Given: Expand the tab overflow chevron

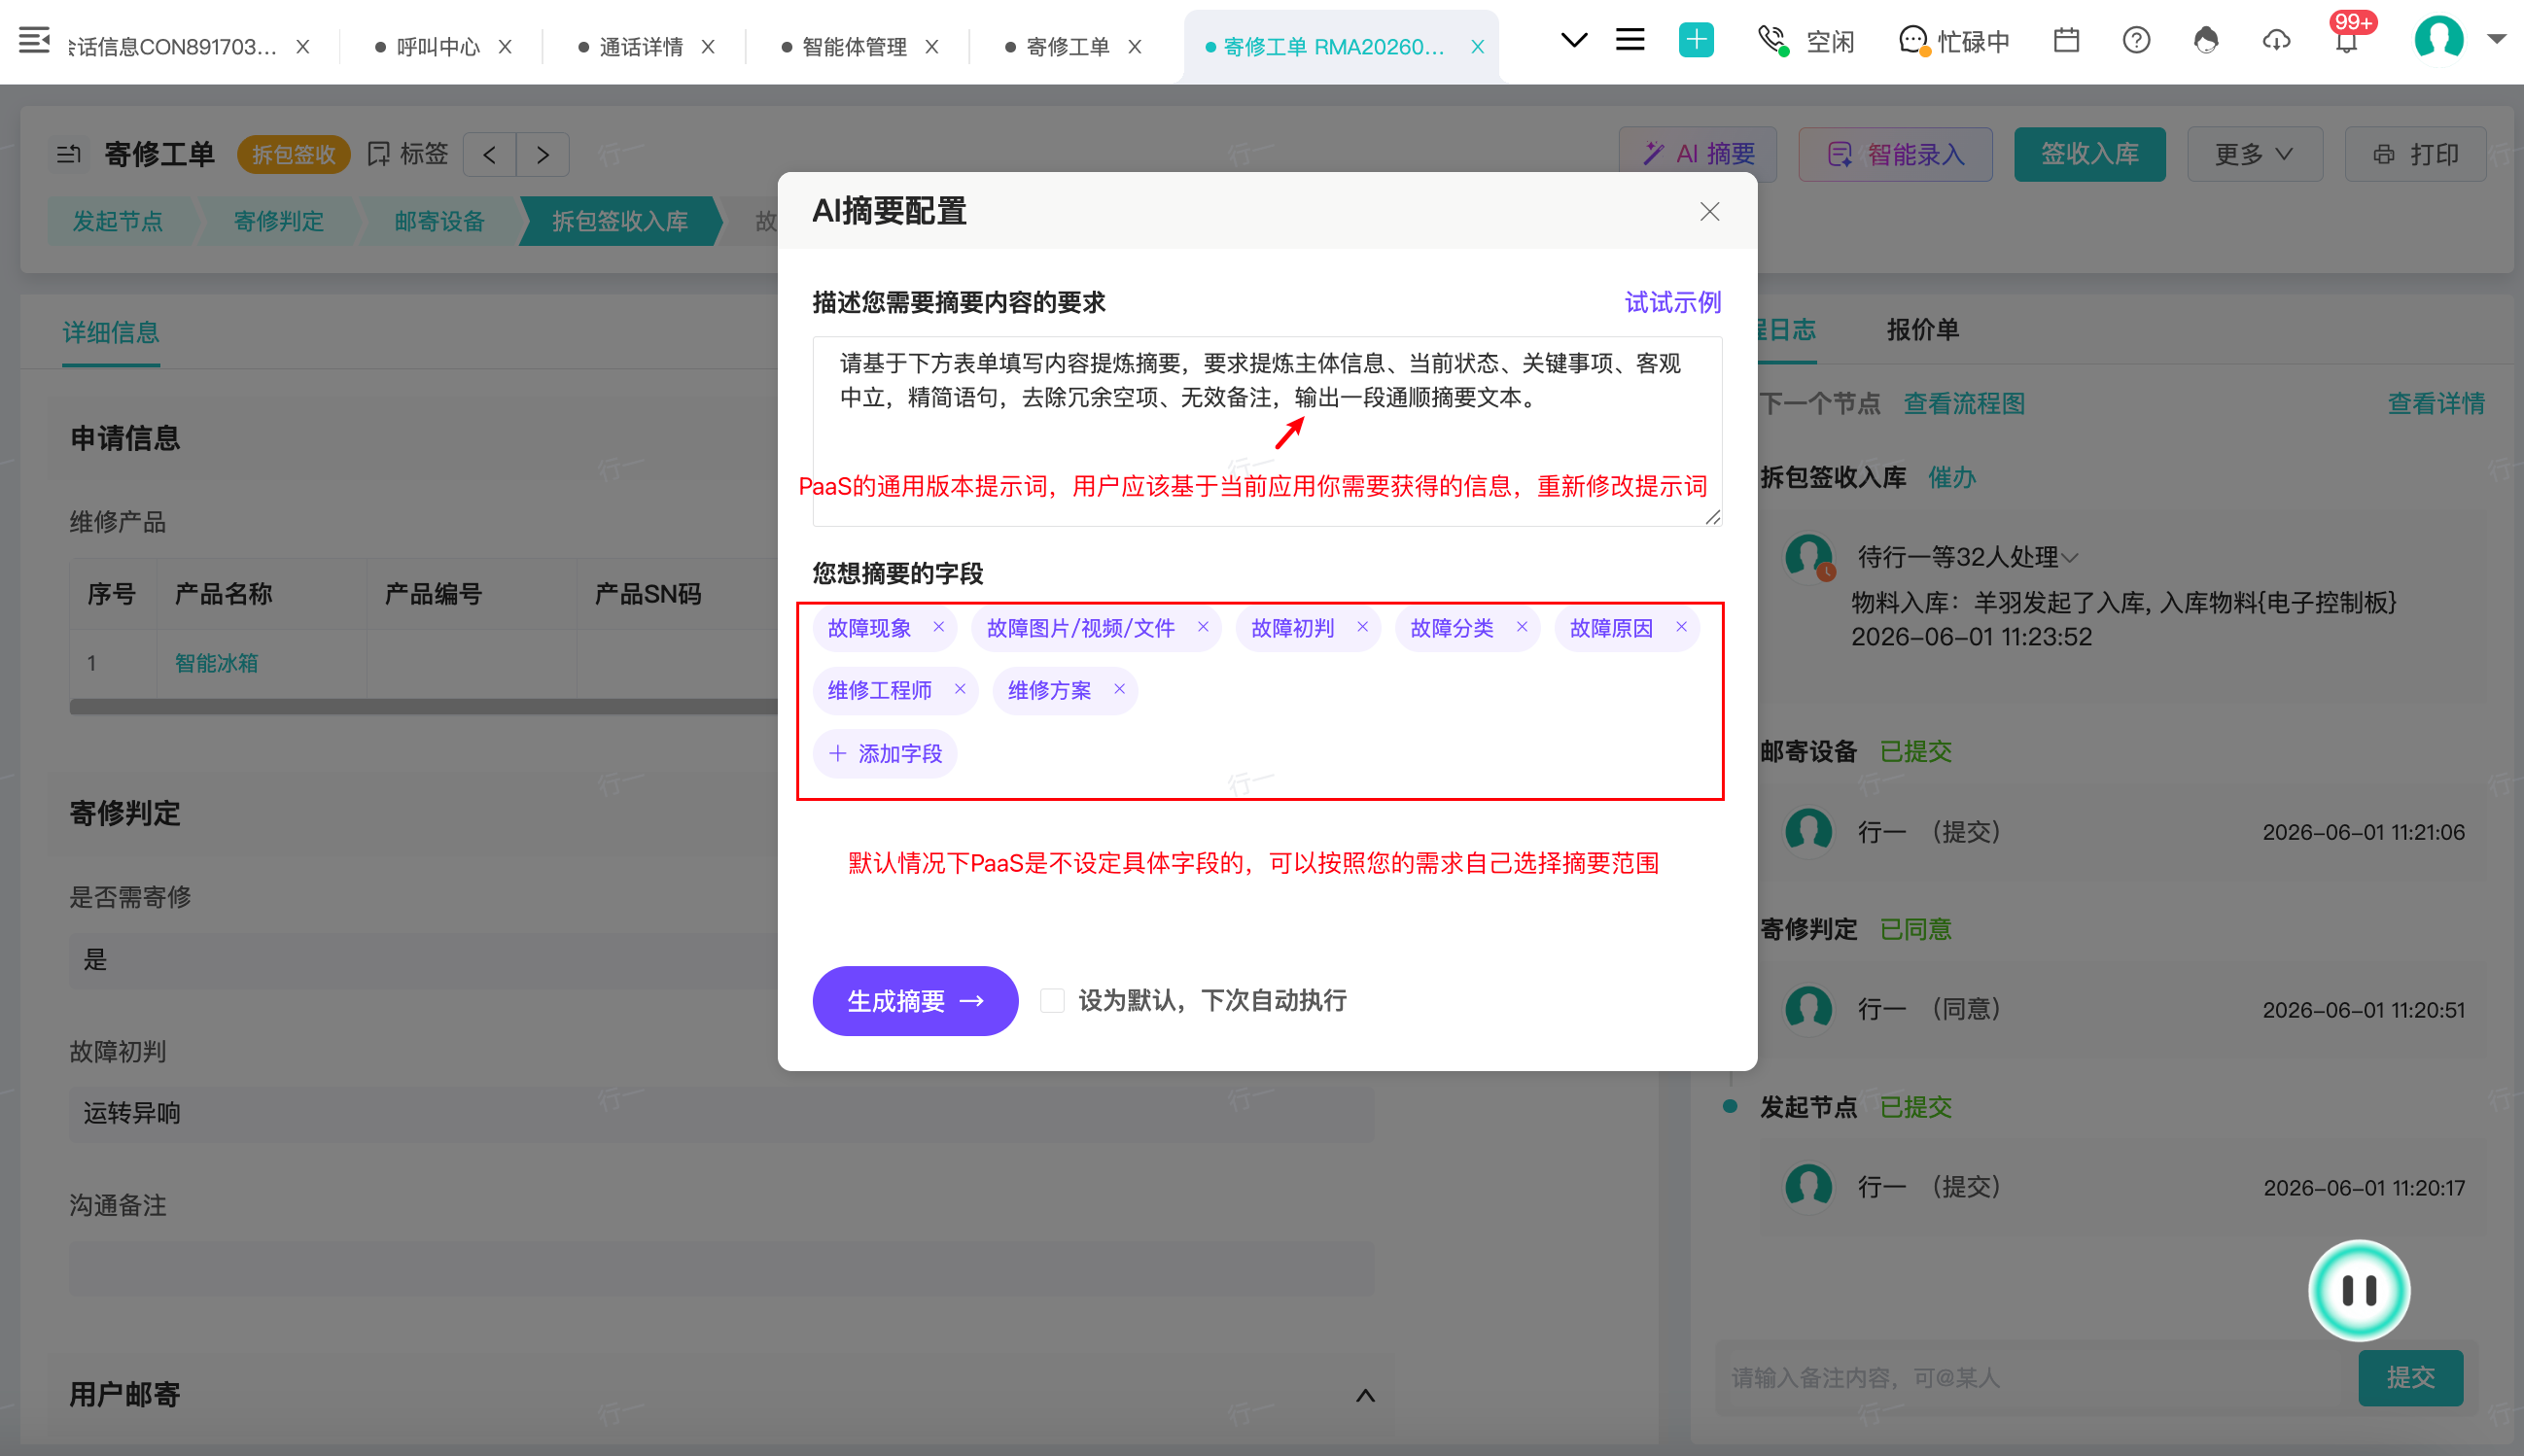Looking at the screenshot, I should point(1574,41).
